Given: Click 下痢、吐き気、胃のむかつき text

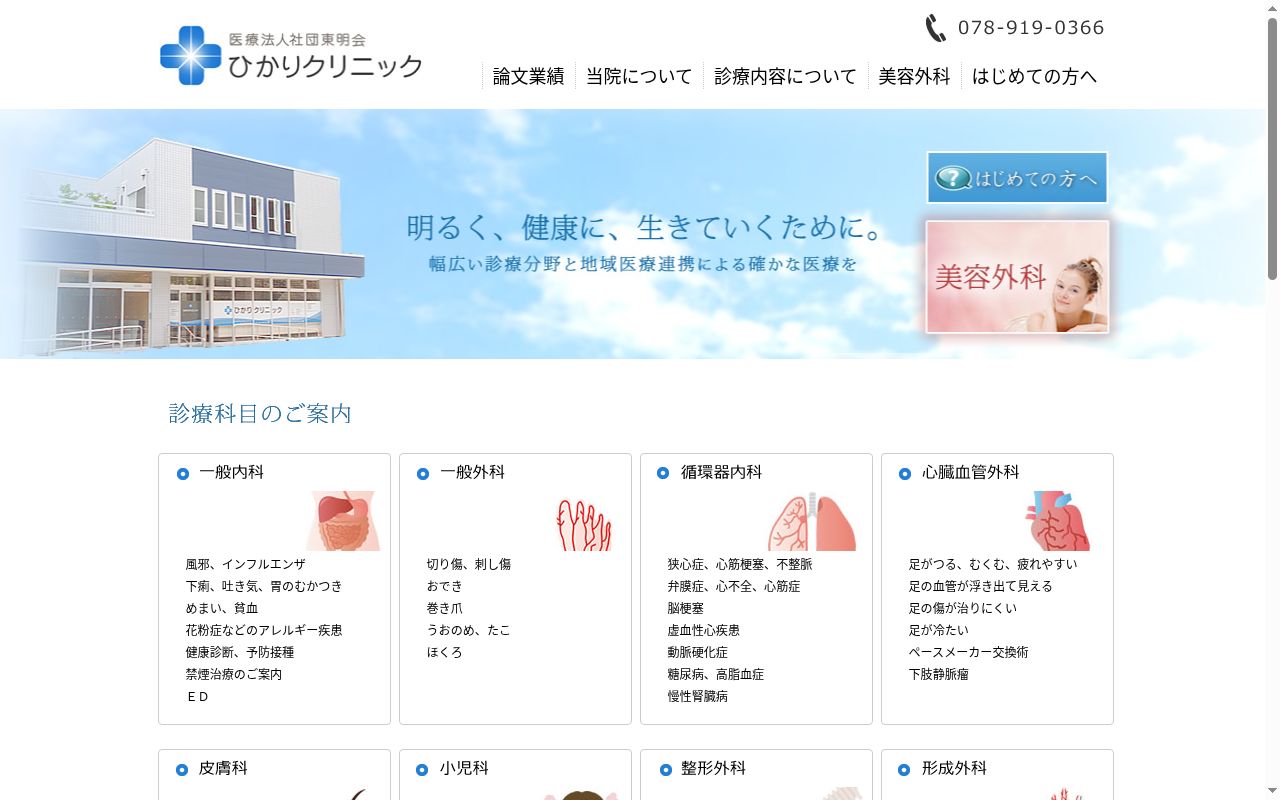Looking at the screenshot, I should (263, 586).
